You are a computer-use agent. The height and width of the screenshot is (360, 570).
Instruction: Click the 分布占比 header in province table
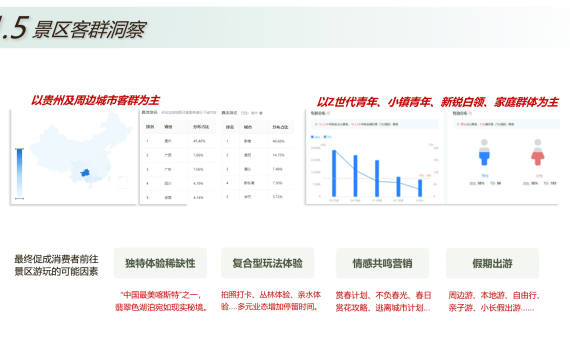click(x=201, y=127)
